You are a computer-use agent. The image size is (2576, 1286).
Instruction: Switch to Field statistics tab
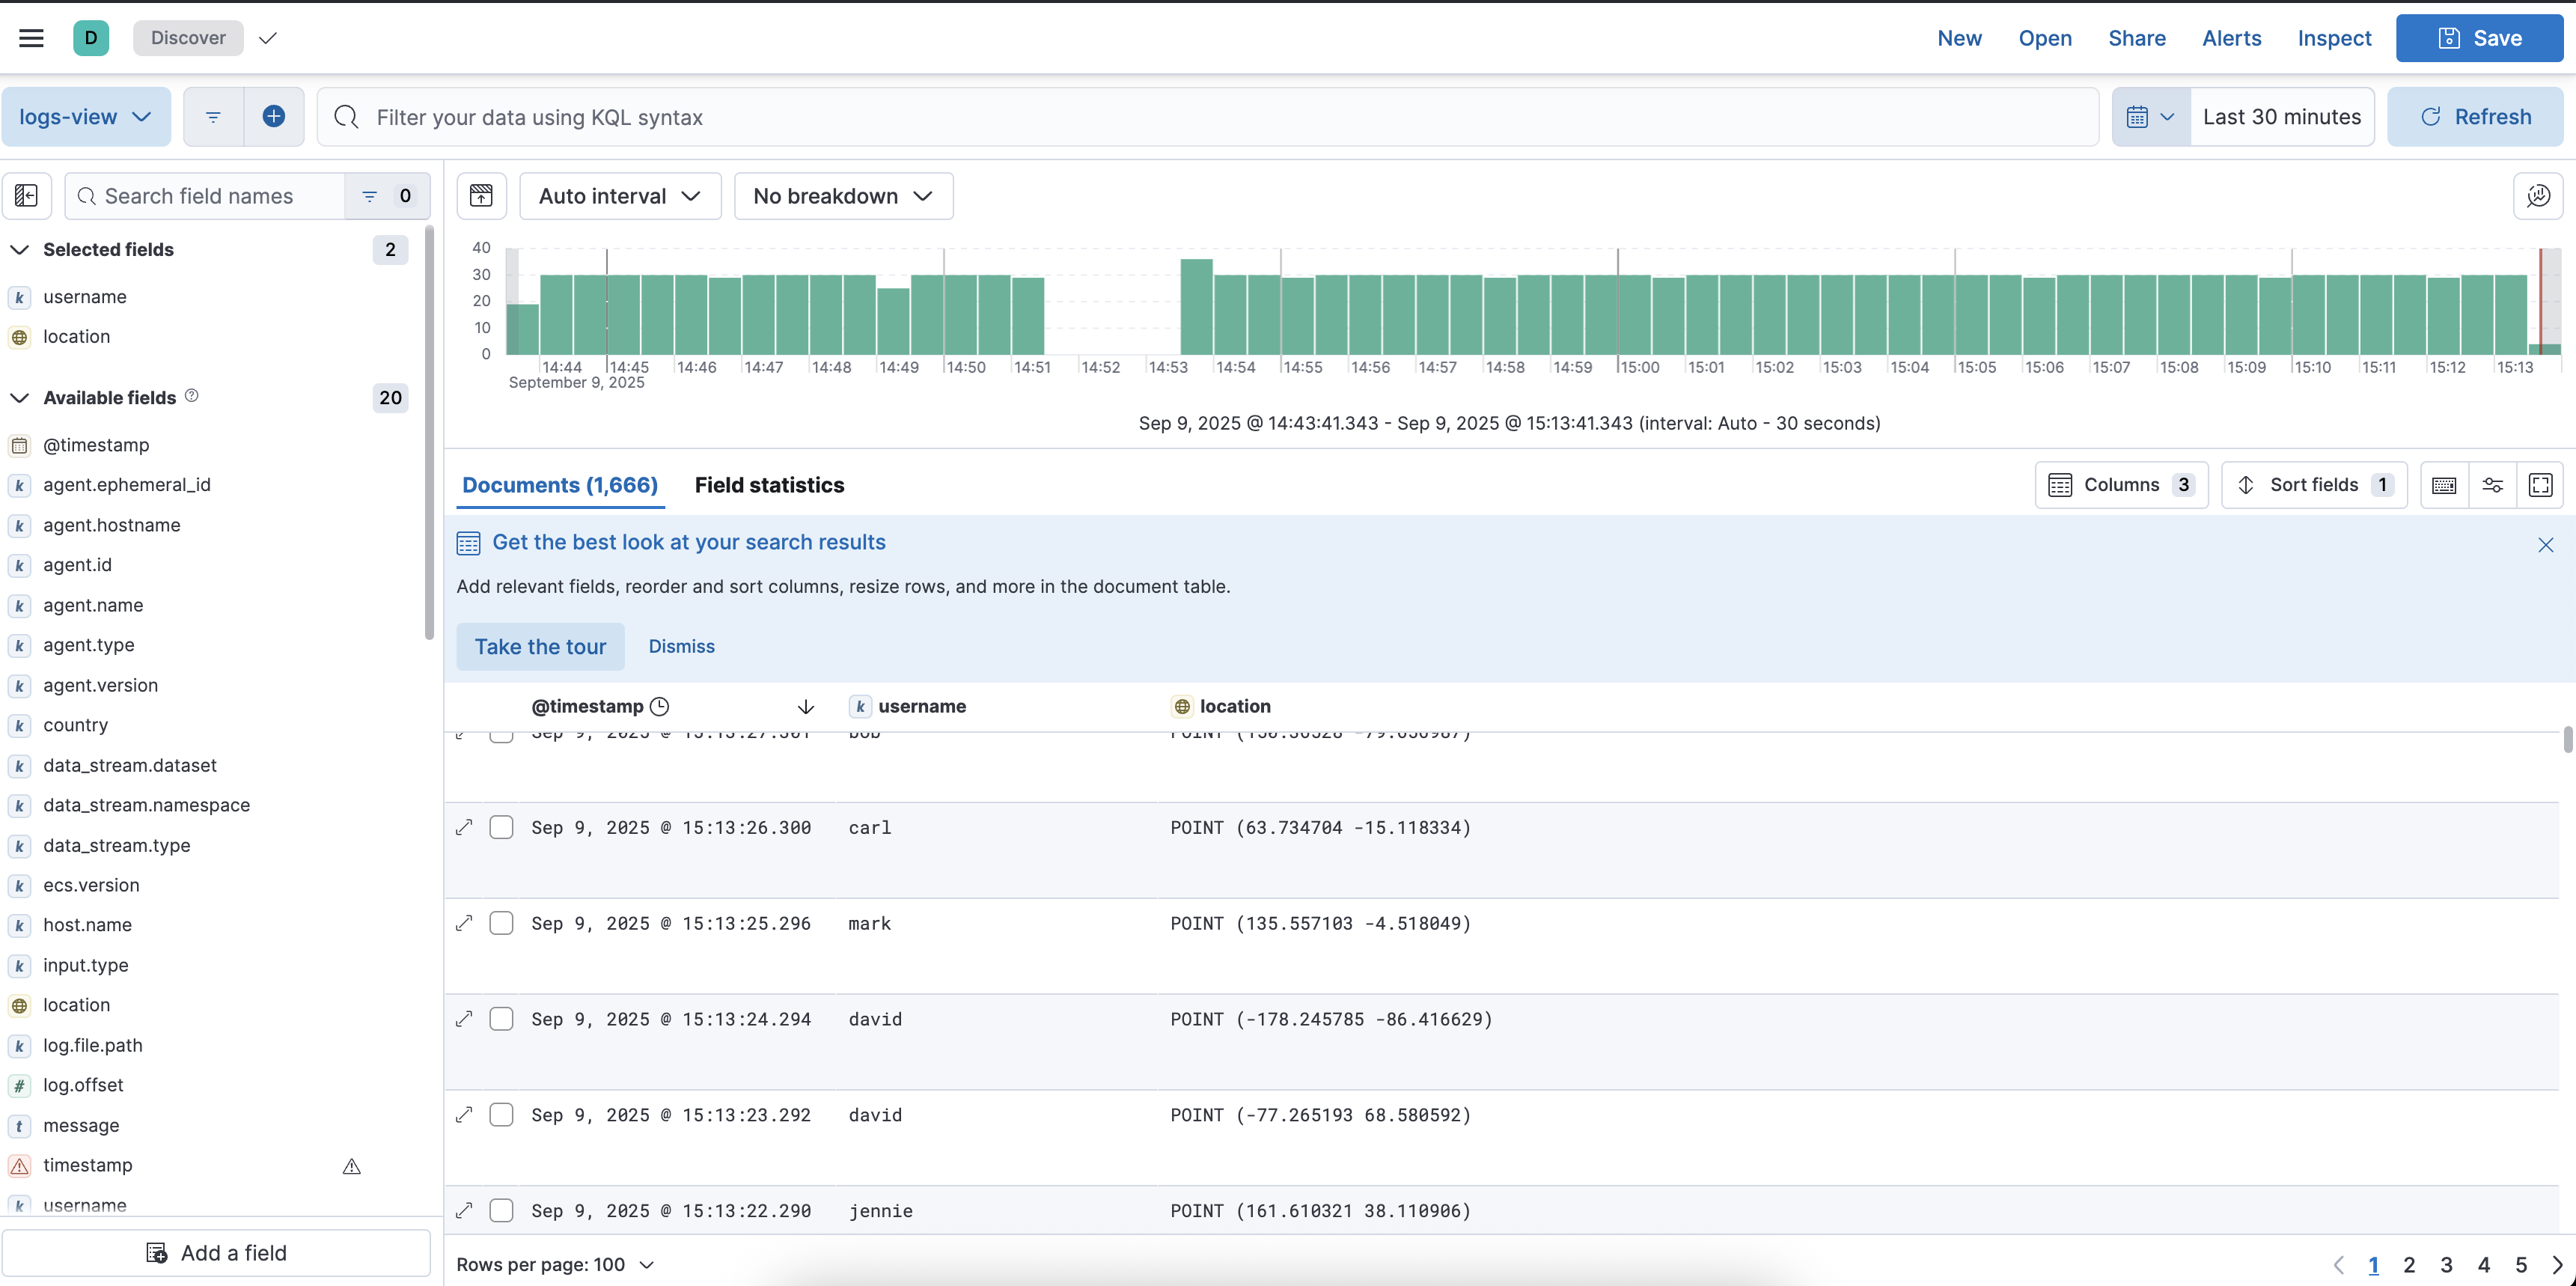(x=769, y=485)
